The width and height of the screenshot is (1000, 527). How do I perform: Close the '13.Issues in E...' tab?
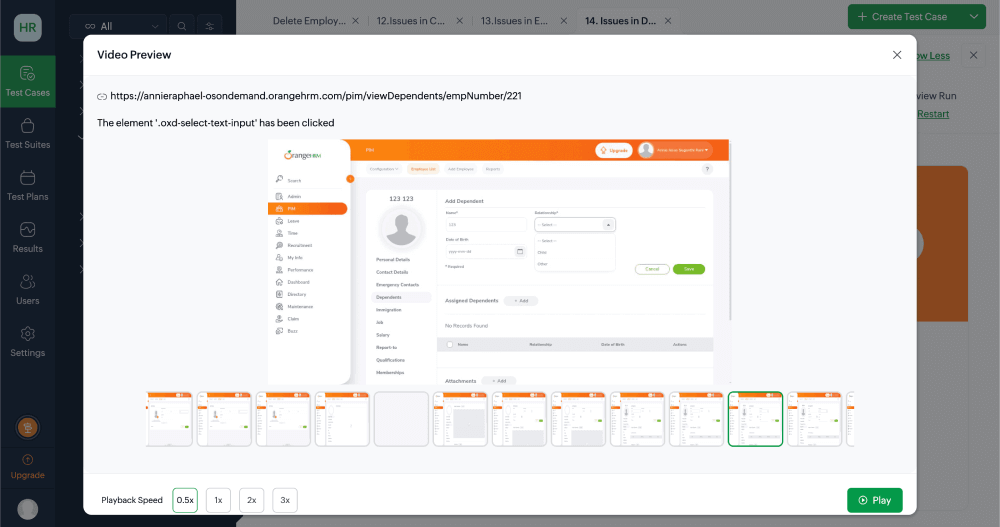pos(564,21)
